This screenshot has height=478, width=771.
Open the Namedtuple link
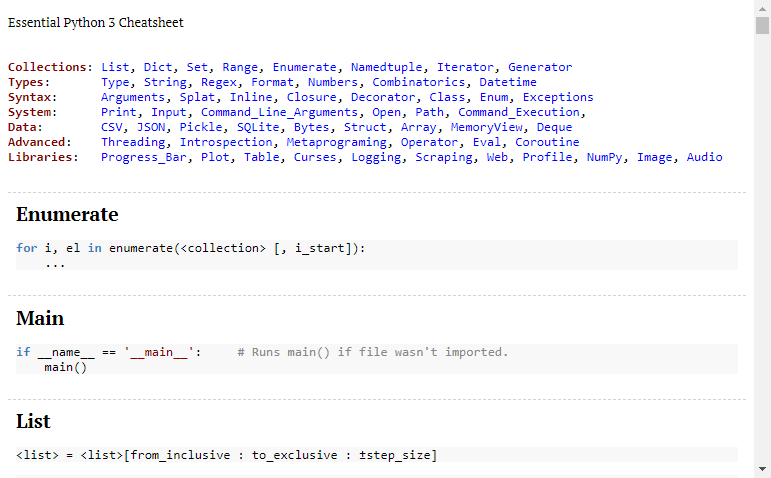[386, 67]
